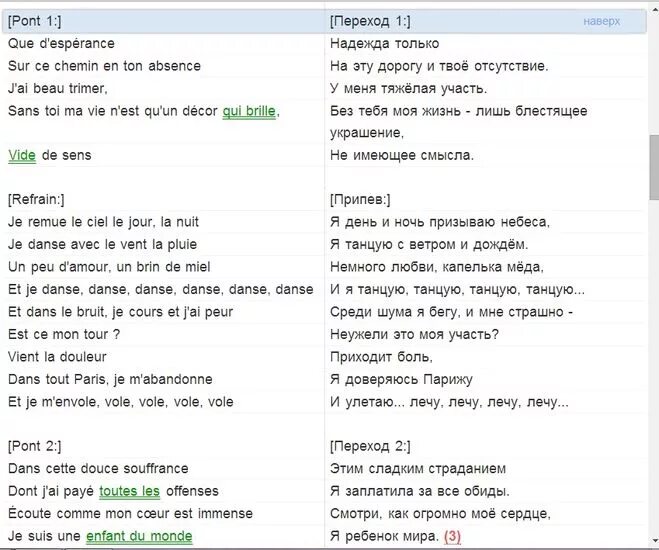Viewport: 659px width, 550px height.
Task: Click the vertical scrollbar thumb
Action: coord(654,167)
